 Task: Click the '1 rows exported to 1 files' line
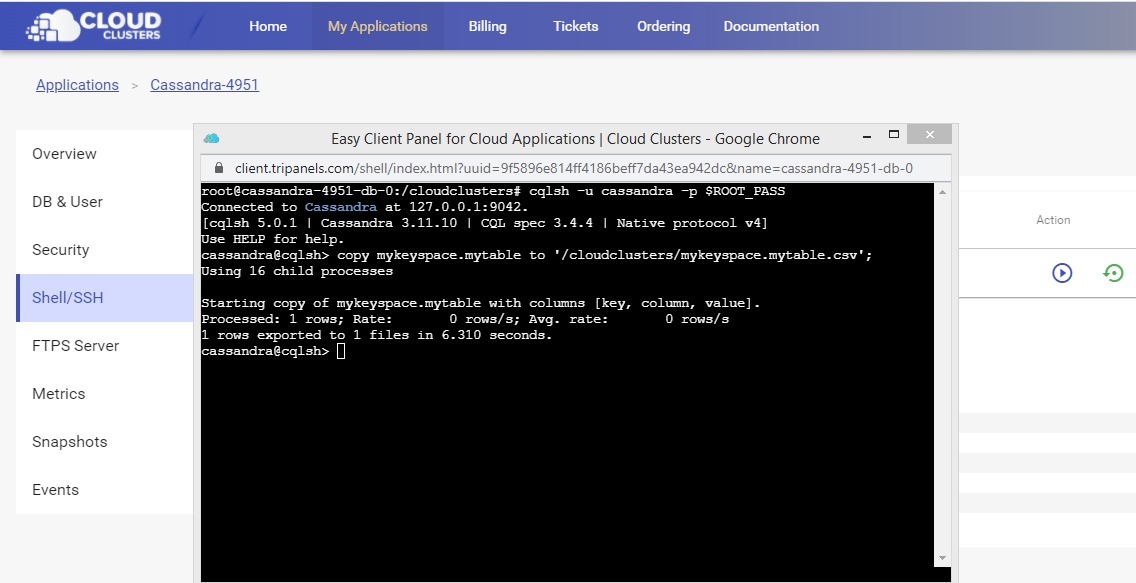[x=377, y=335]
